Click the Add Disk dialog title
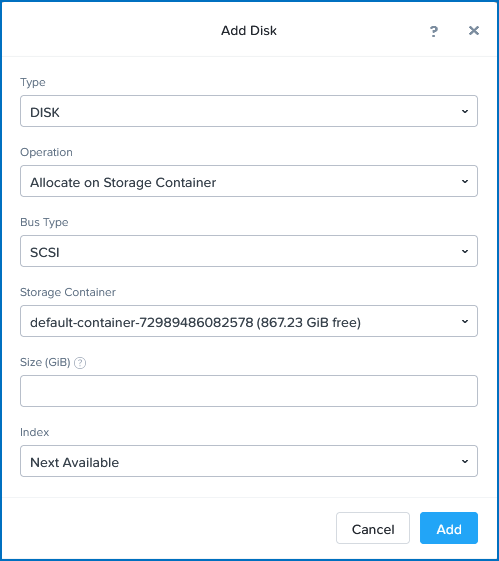The width and height of the screenshot is (499, 561). [249, 31]
